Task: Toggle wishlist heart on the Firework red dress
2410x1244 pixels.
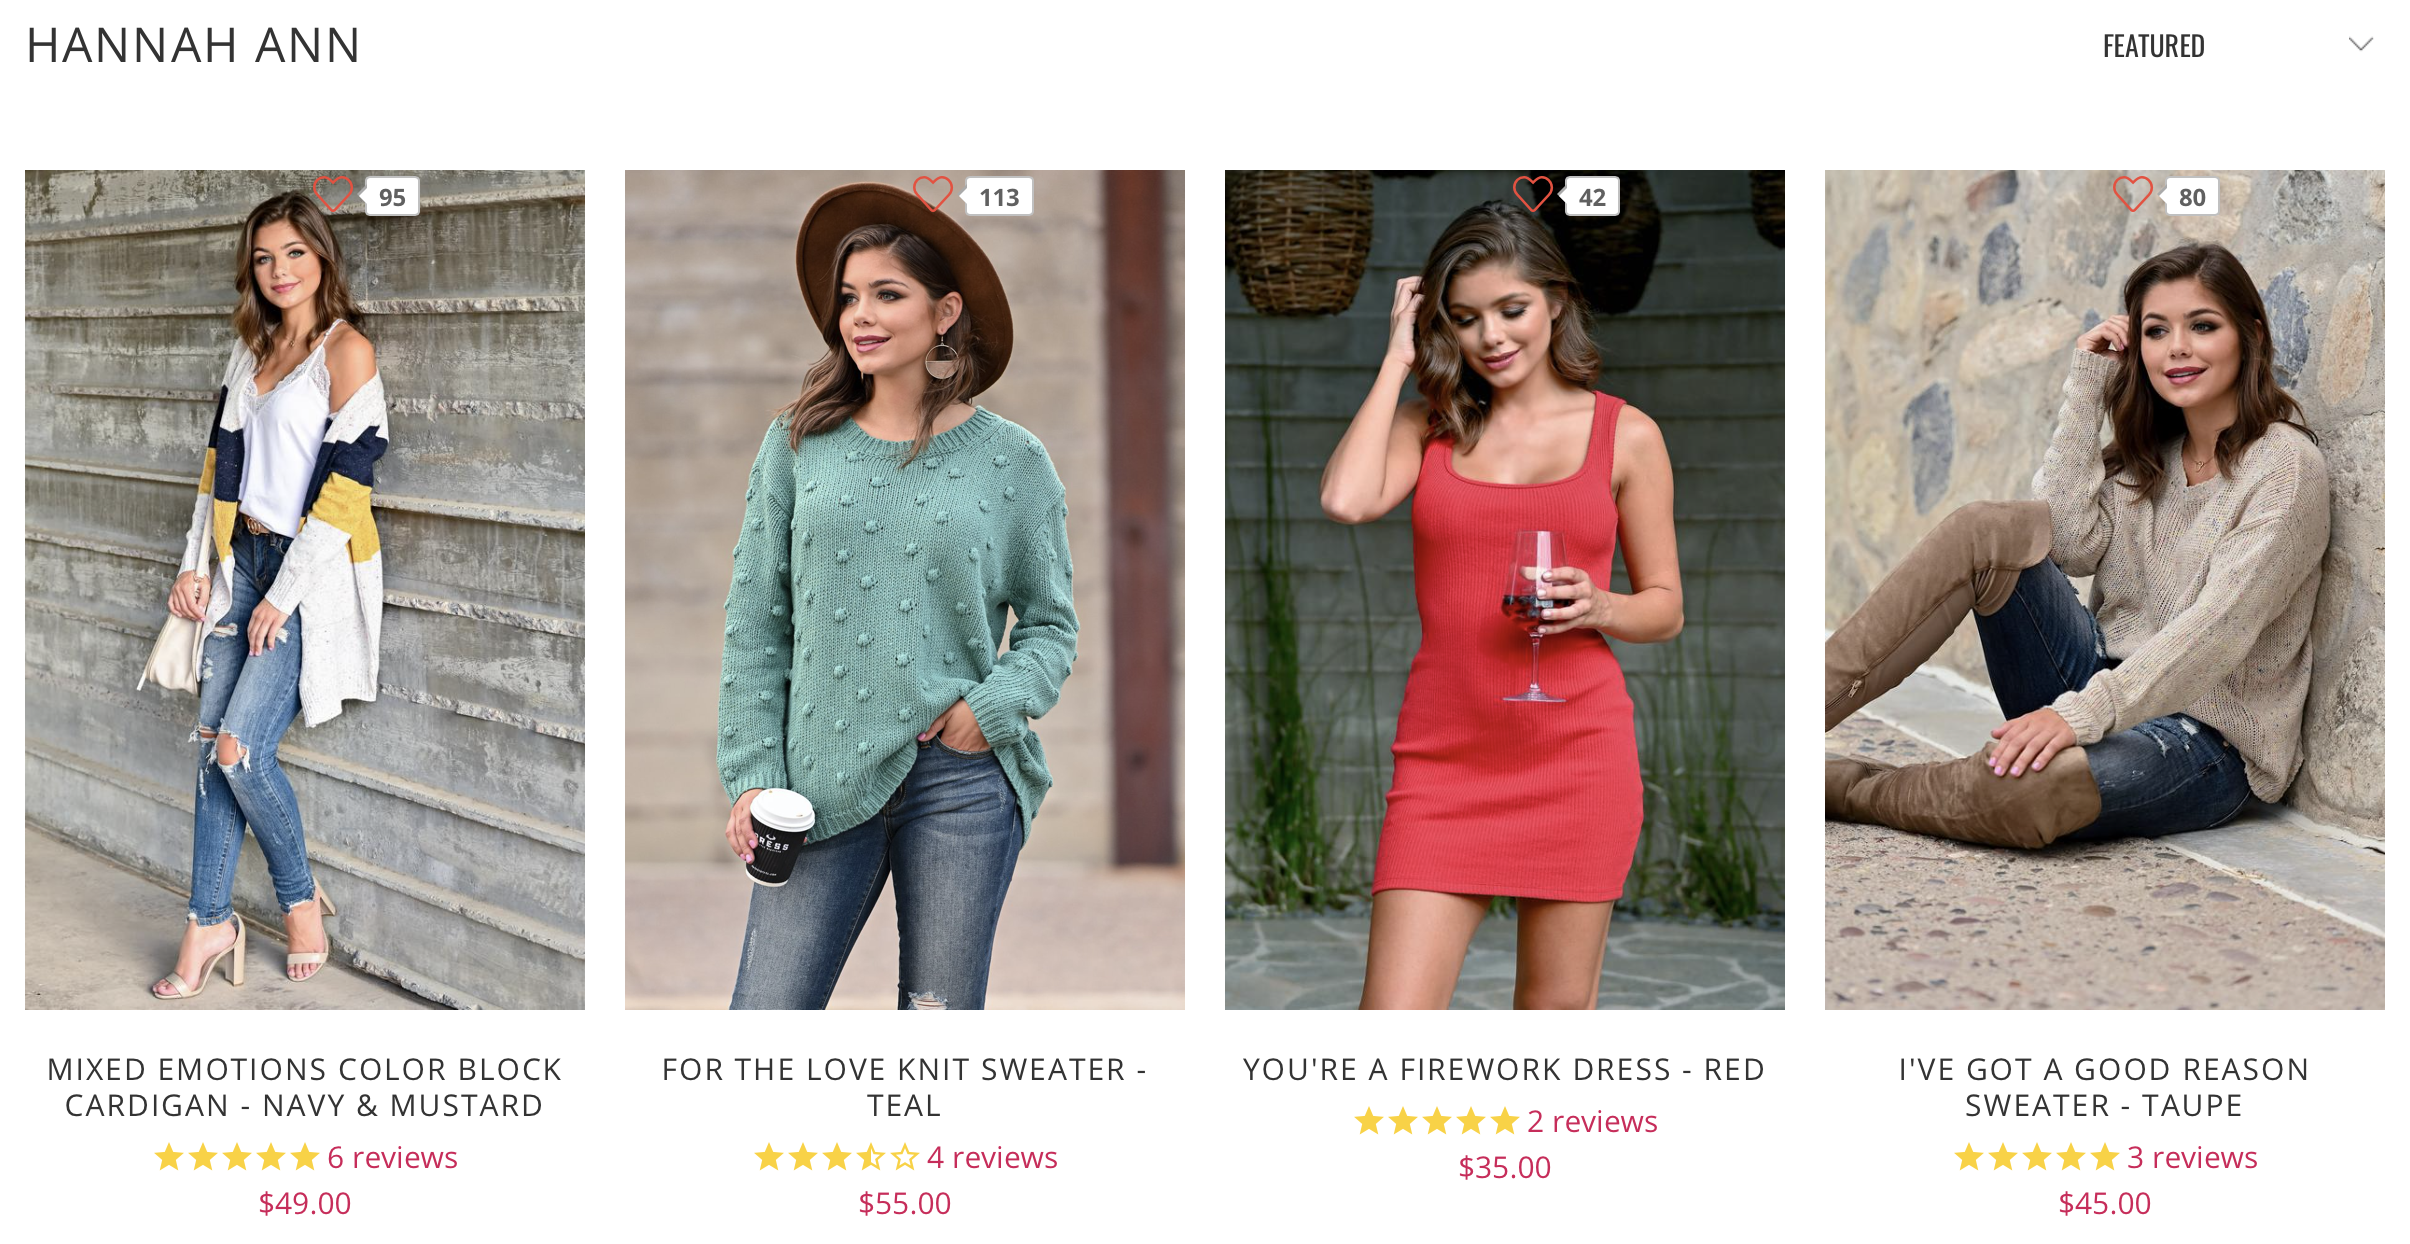Action: click(x=1533, y=194)
